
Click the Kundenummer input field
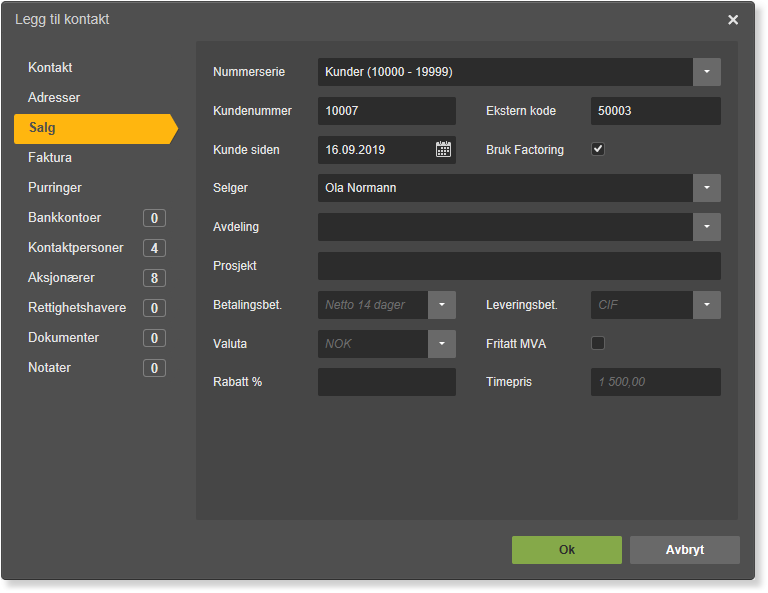[x=387, y=111]
